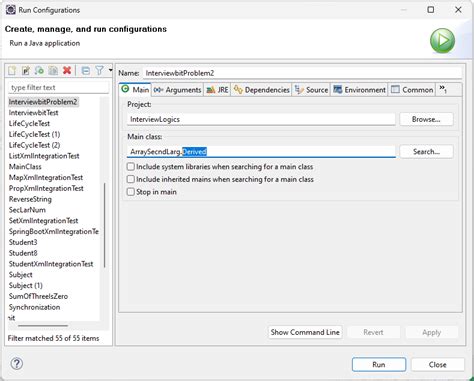Focus the Name input field
The width and height of the screenshot is (474, 381).
[302, 73]
